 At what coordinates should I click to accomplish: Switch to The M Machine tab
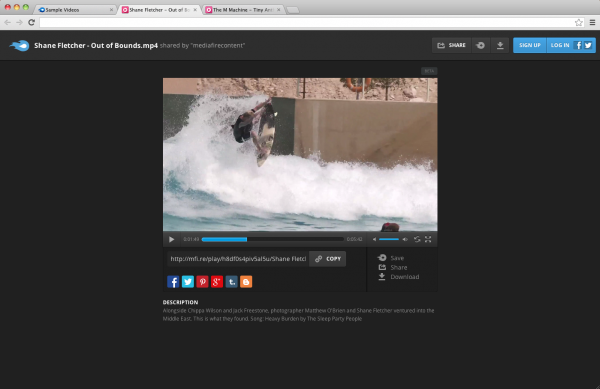(243, 10)
